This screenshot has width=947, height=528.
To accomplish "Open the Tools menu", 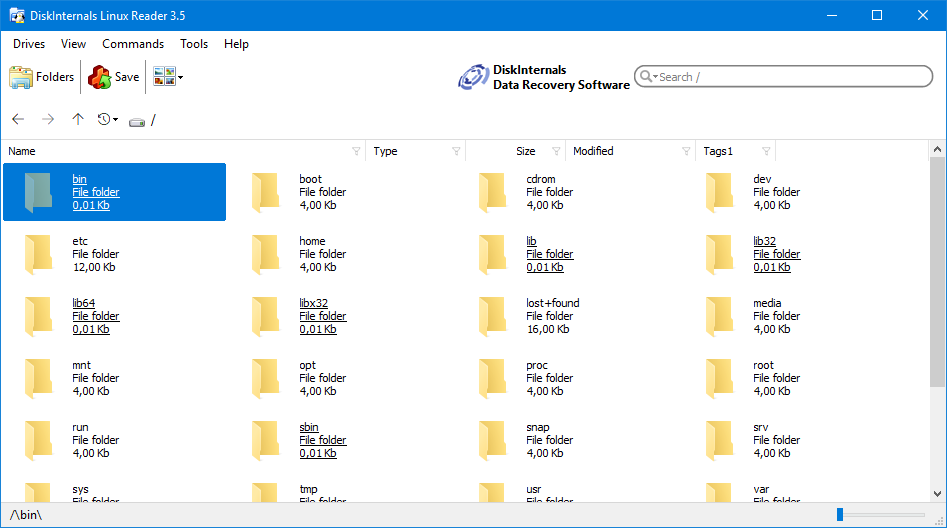I will [x=194, y=44].
